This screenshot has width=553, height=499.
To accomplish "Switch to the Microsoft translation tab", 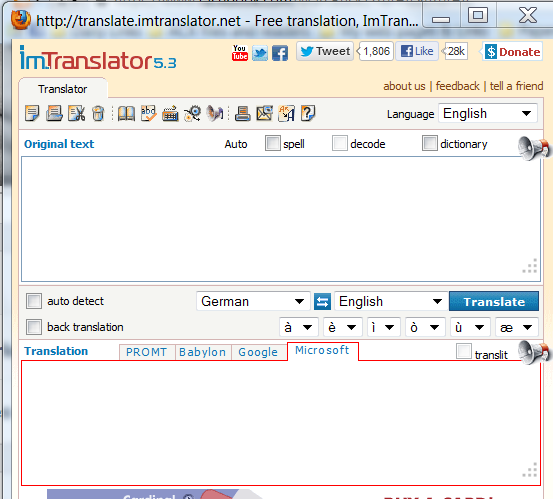I will tap(322, 351).
